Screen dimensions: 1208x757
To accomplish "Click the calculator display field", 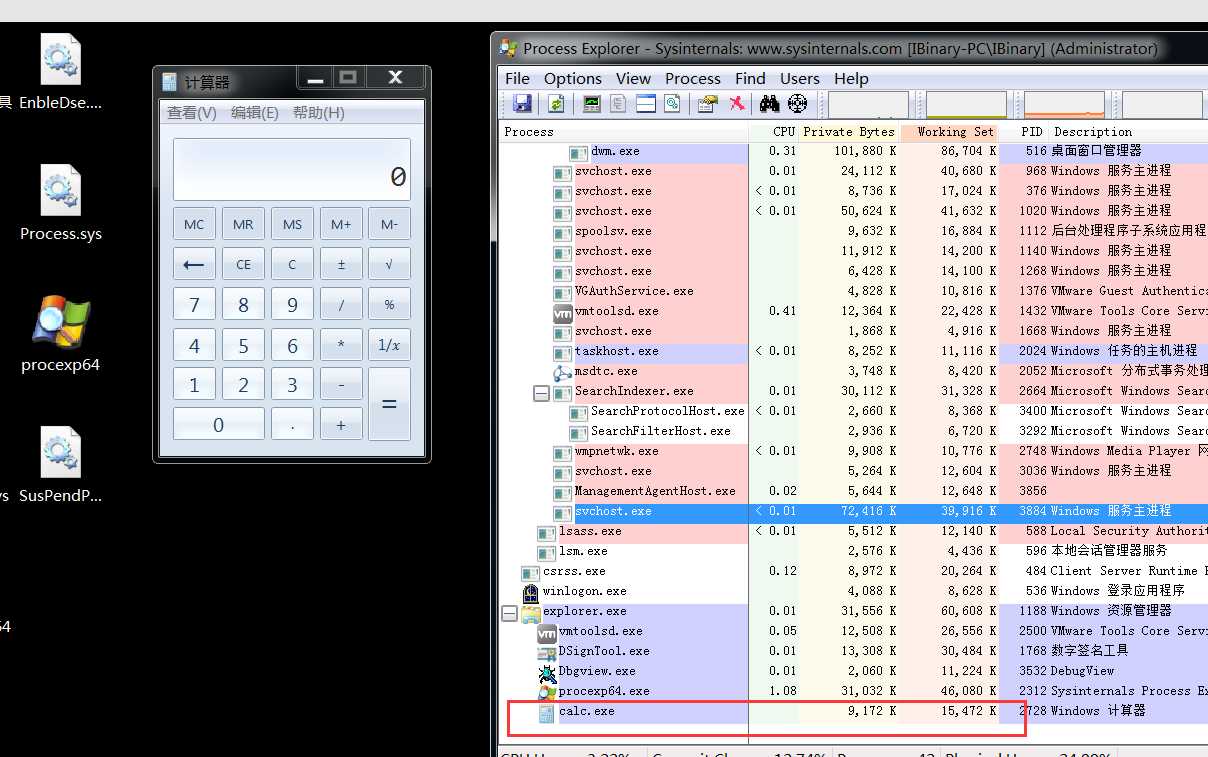I will 292,169.
